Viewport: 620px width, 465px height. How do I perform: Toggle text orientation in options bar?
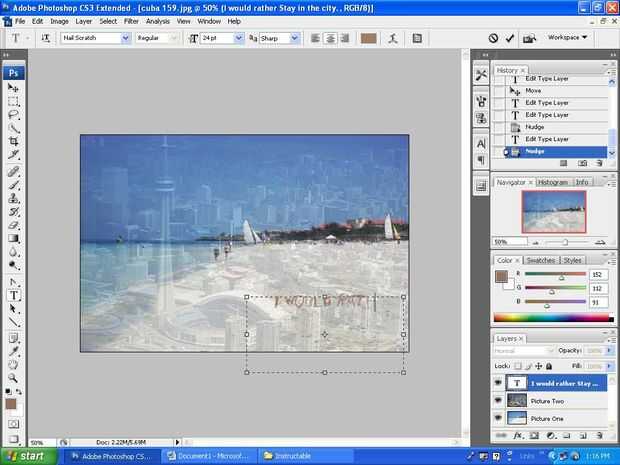tap(46, 38)
